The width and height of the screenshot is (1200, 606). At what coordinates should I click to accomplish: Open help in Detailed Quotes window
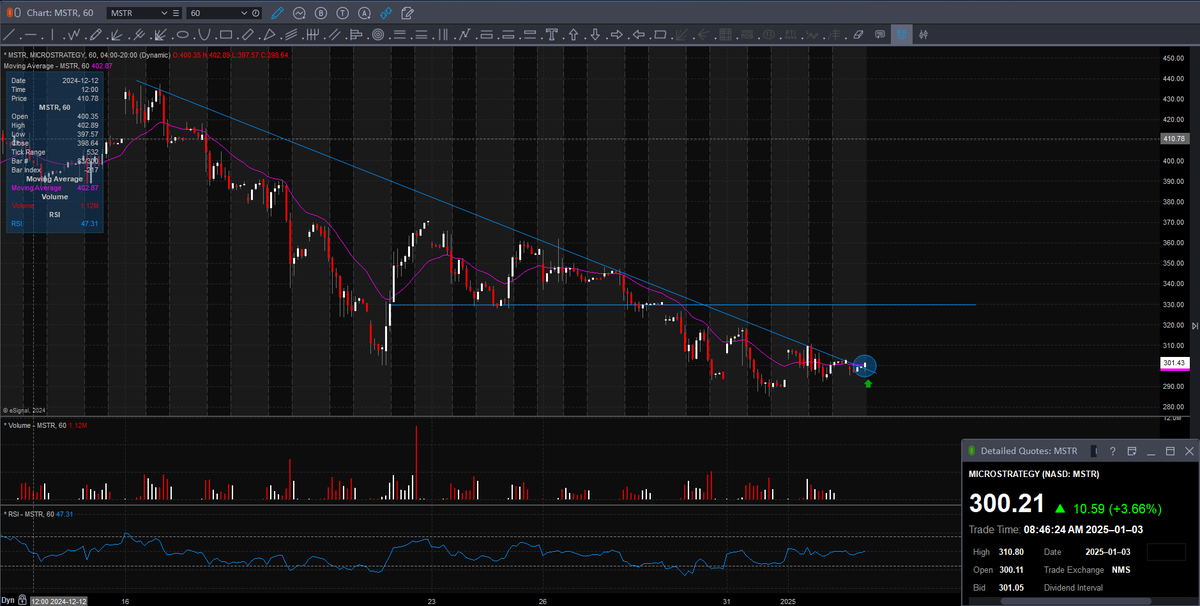1112,451
